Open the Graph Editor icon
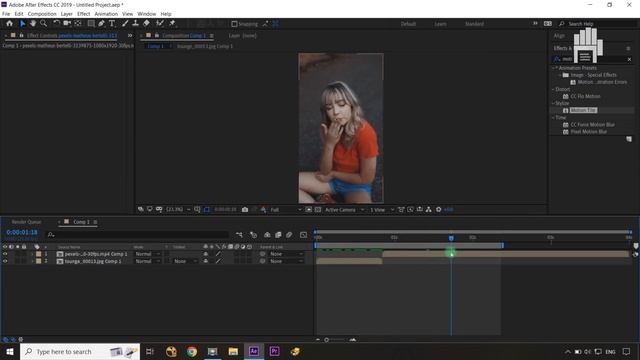This screenshot has height=360, width=640. coord(303,235)
